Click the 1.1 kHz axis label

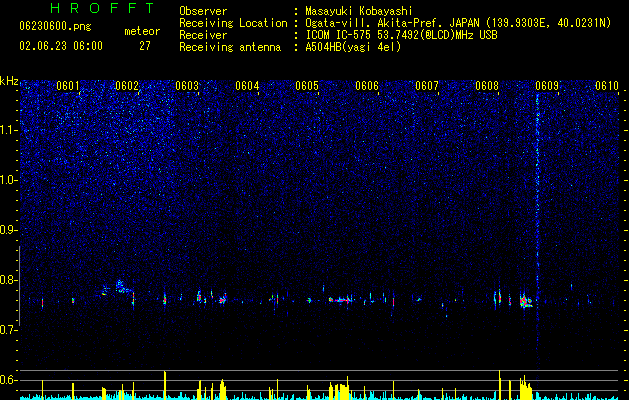[9, 130]
